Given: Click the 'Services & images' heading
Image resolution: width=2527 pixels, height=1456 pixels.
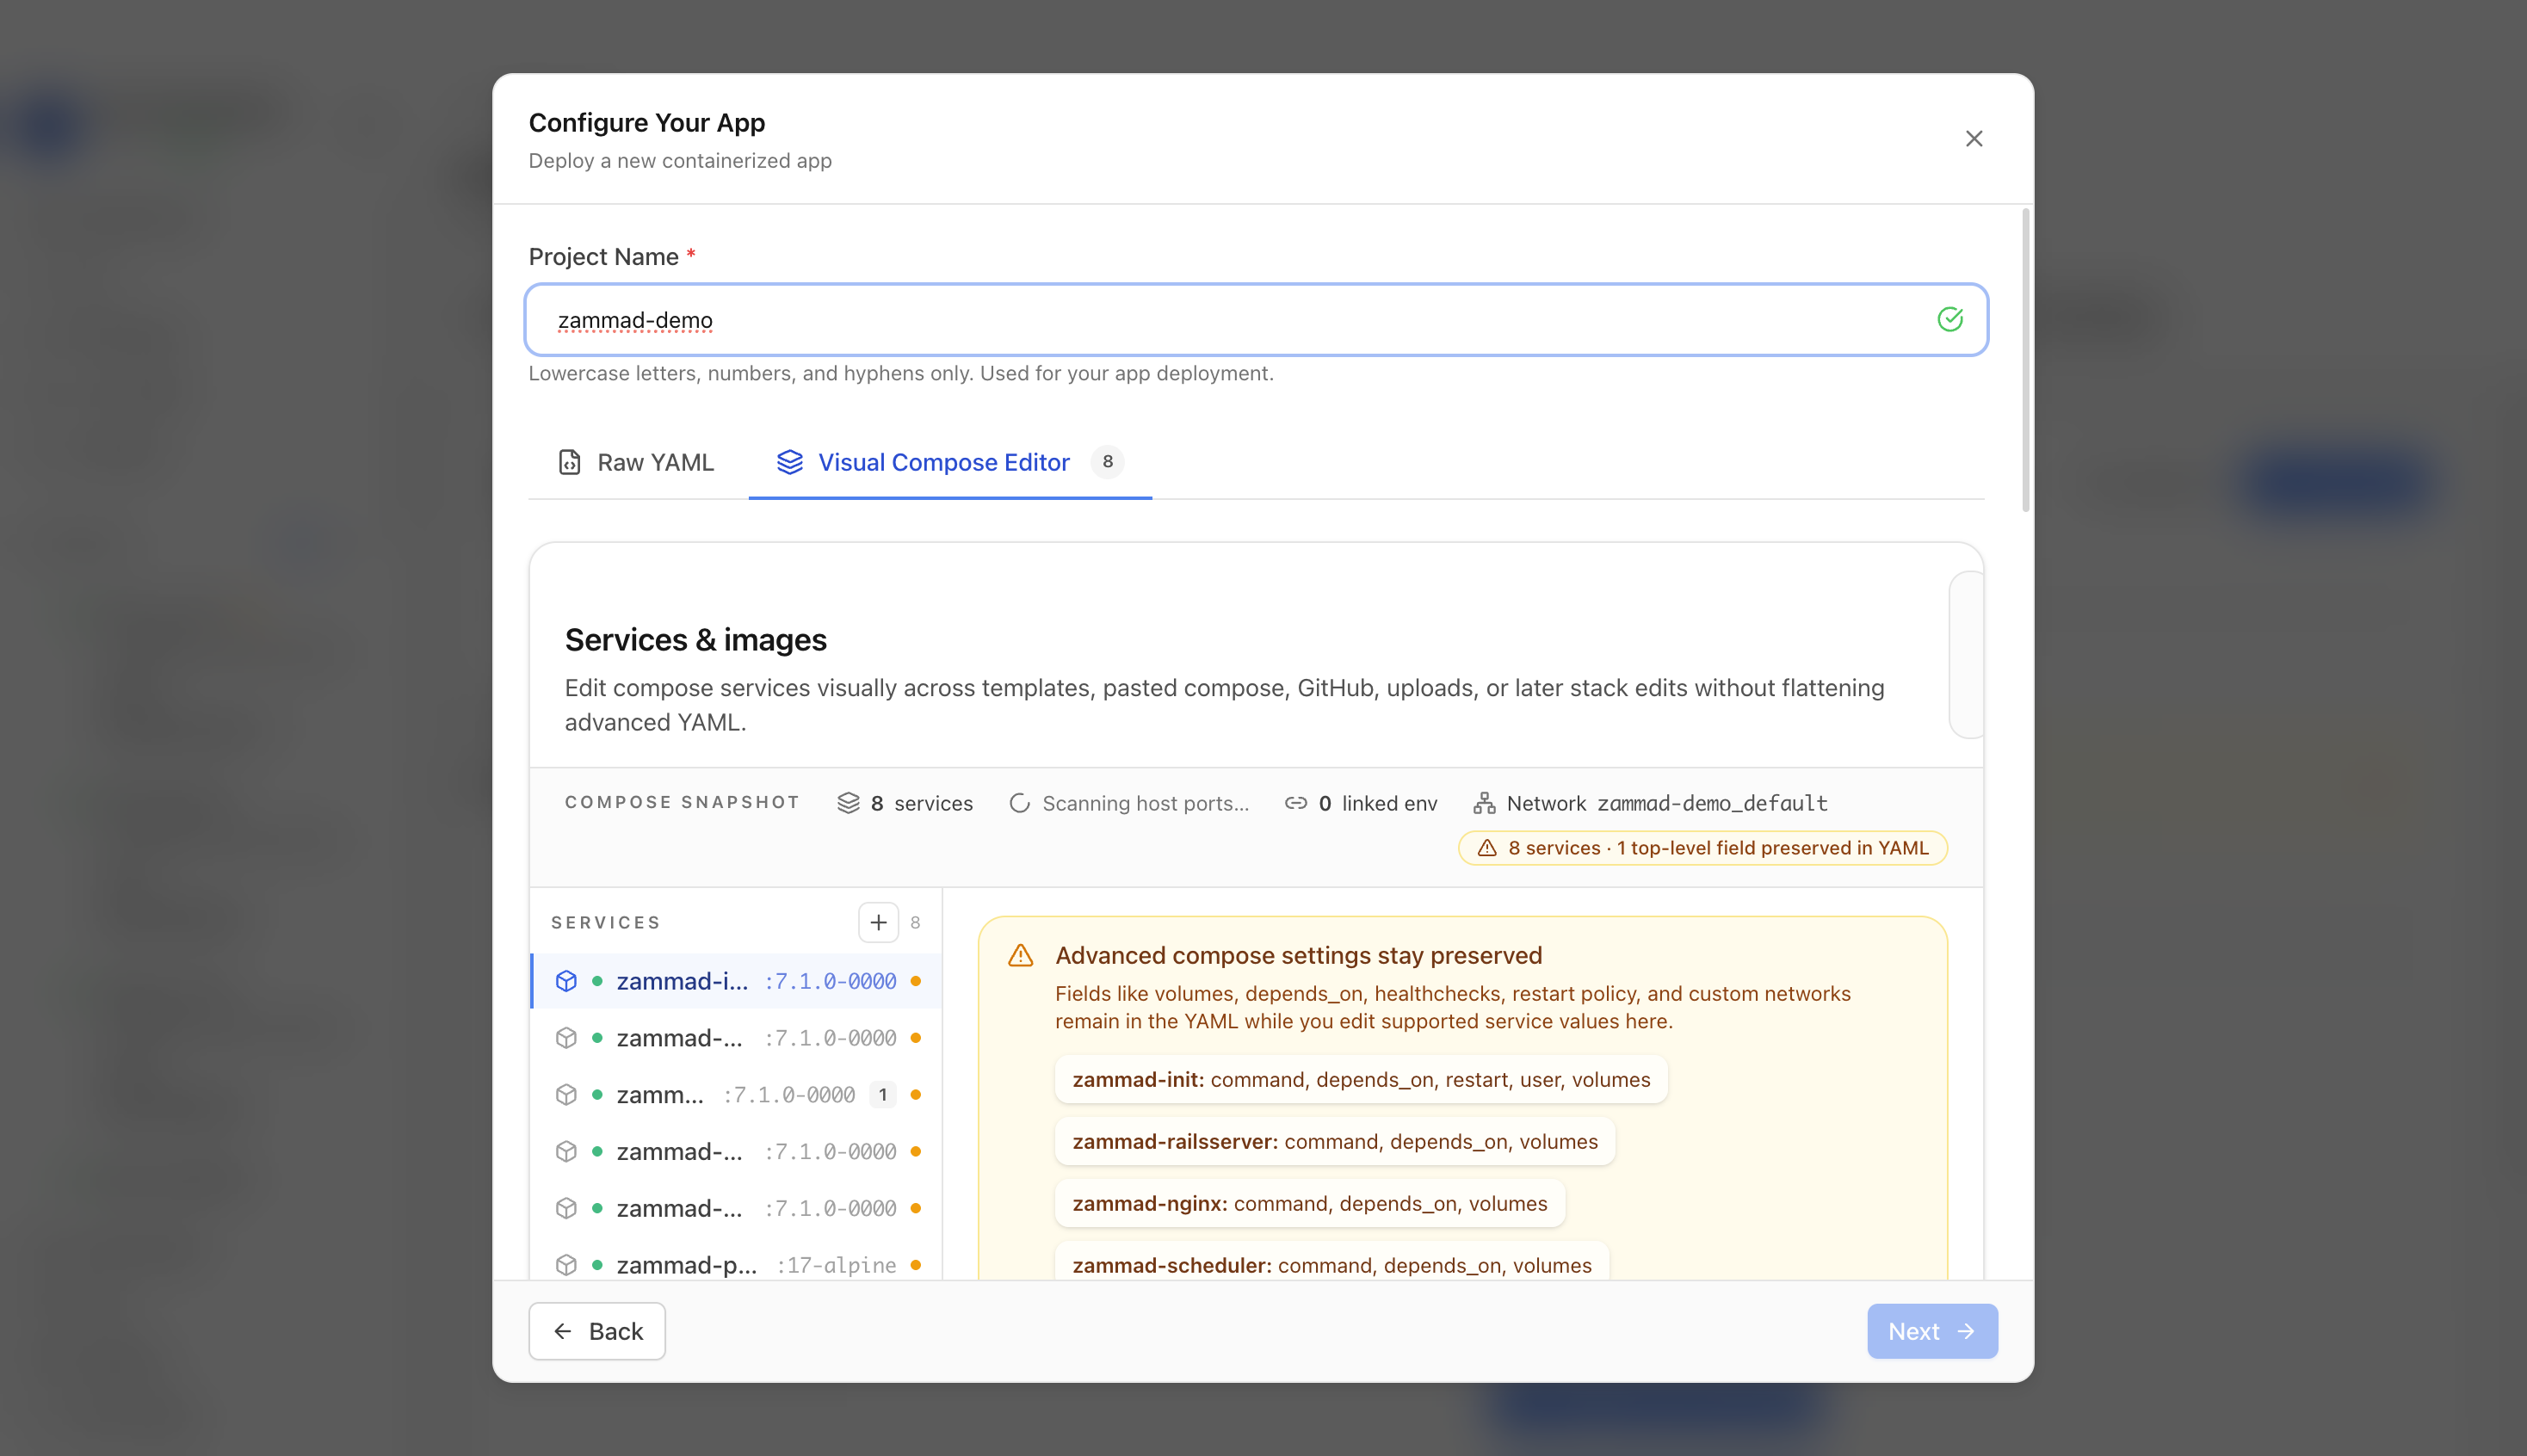Looking at the screenshot, I should tap(695, 640).
